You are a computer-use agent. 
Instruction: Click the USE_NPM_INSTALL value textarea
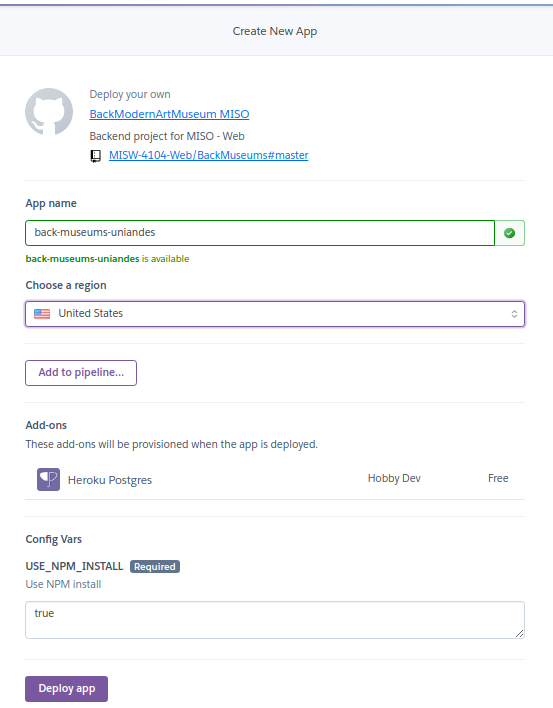[x=275, y=620]
